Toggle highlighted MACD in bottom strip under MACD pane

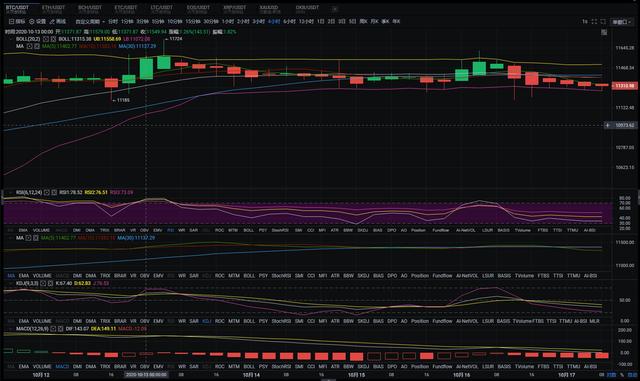click(x=62, y=366)
